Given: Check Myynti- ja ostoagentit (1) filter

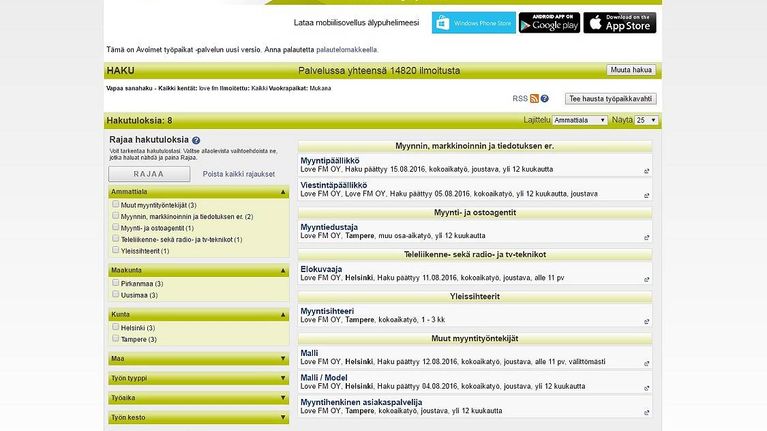Looking at the screenshot, I should [x=115, y=227].
